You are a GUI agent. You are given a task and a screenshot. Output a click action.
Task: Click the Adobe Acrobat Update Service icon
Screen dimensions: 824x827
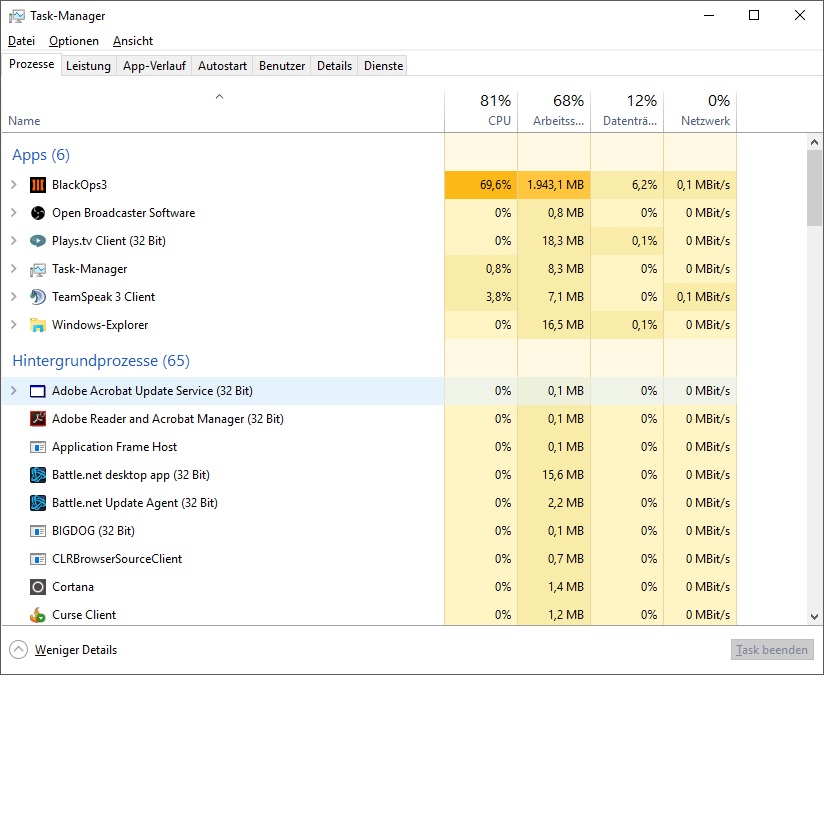click(x=37, y=391)
